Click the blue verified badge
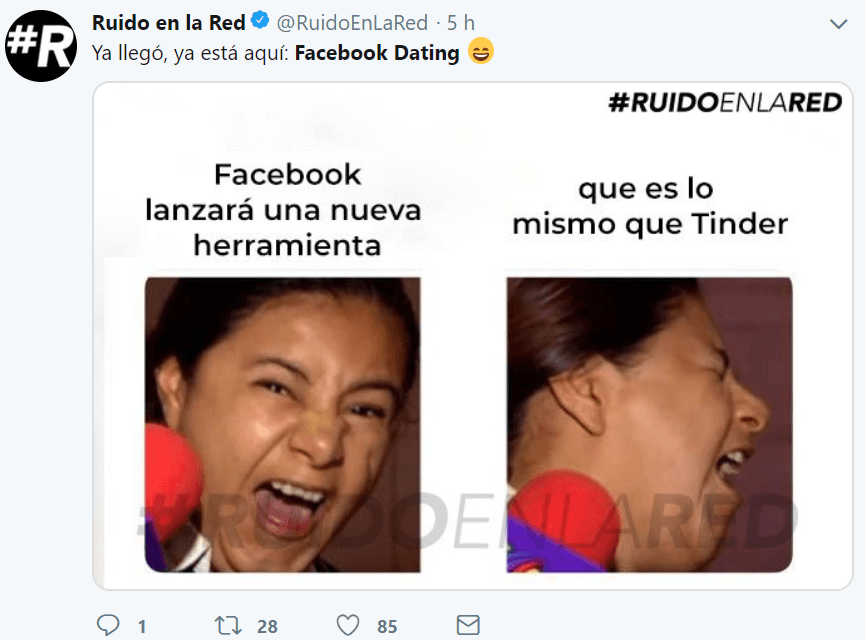 point(260,21)
